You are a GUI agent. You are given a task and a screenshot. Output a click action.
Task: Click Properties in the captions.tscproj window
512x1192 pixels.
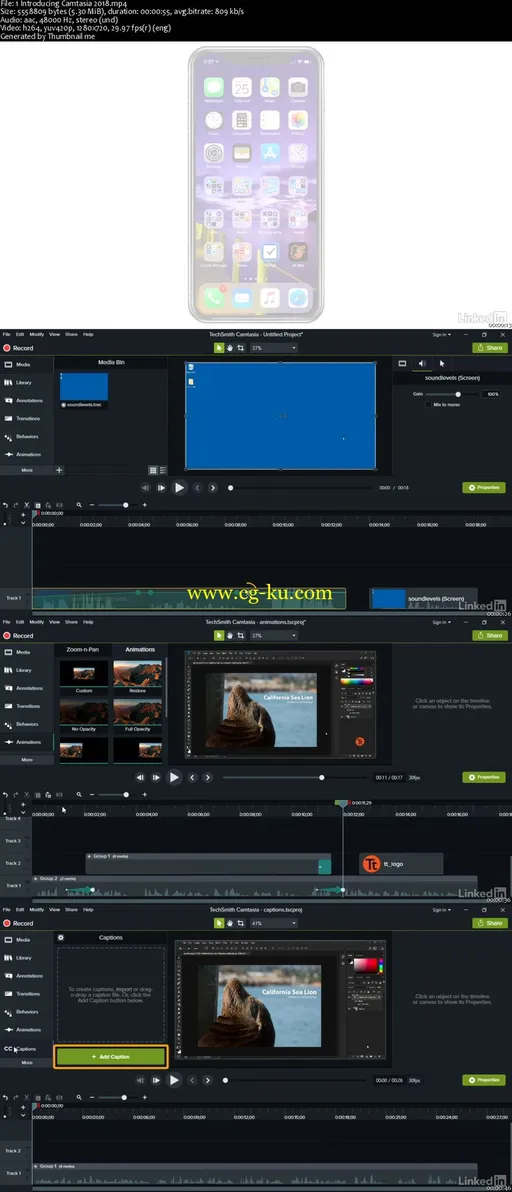point(484,1079)
